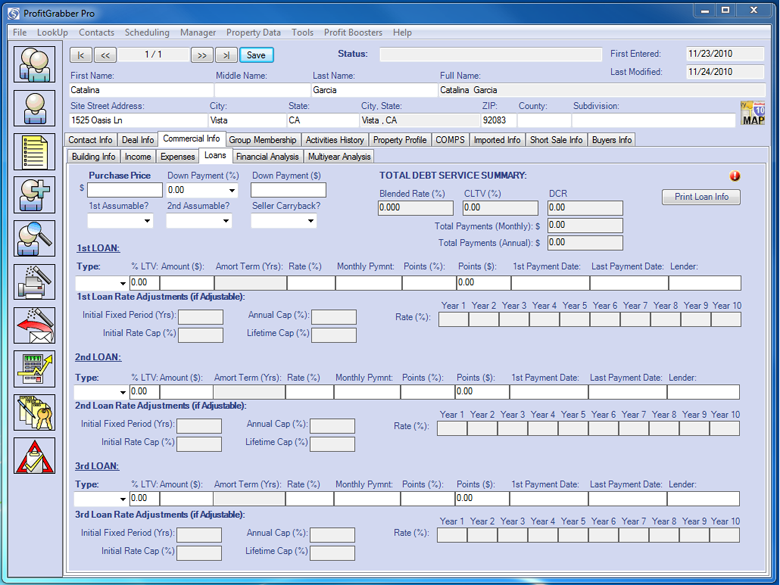This screenshot has height=585, width=780.
Task: Click the 3rd LOAN heading
Action: pyautogui.click(x=97, y=466)
